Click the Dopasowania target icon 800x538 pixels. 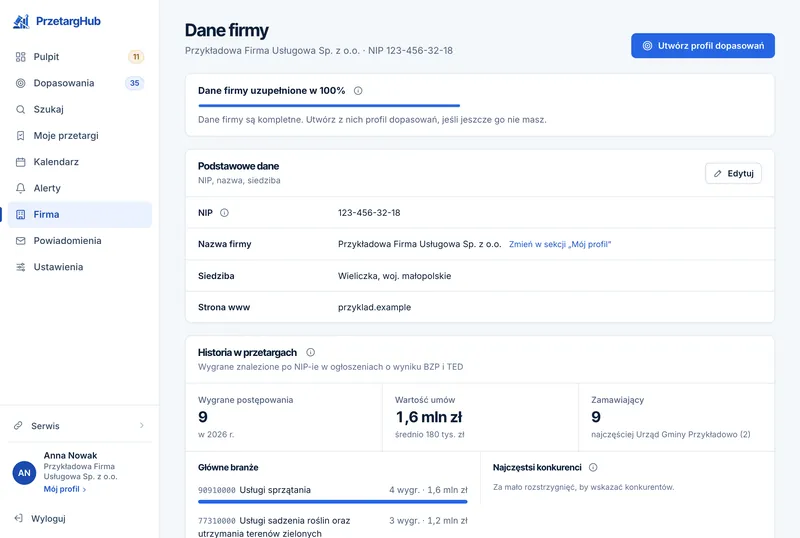tap(20, 83)
